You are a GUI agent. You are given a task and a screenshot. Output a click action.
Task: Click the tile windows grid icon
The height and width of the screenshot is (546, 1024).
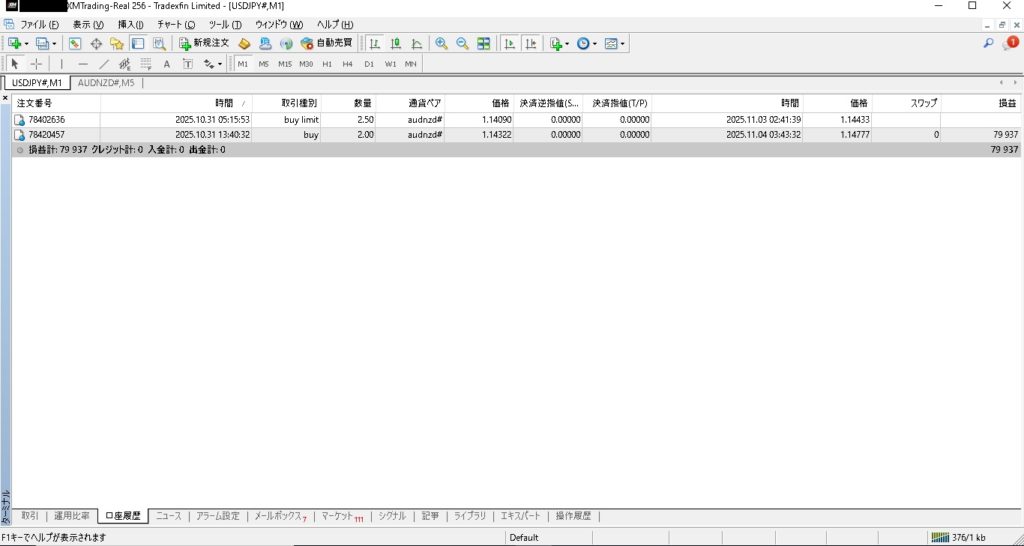click(484, 43)
